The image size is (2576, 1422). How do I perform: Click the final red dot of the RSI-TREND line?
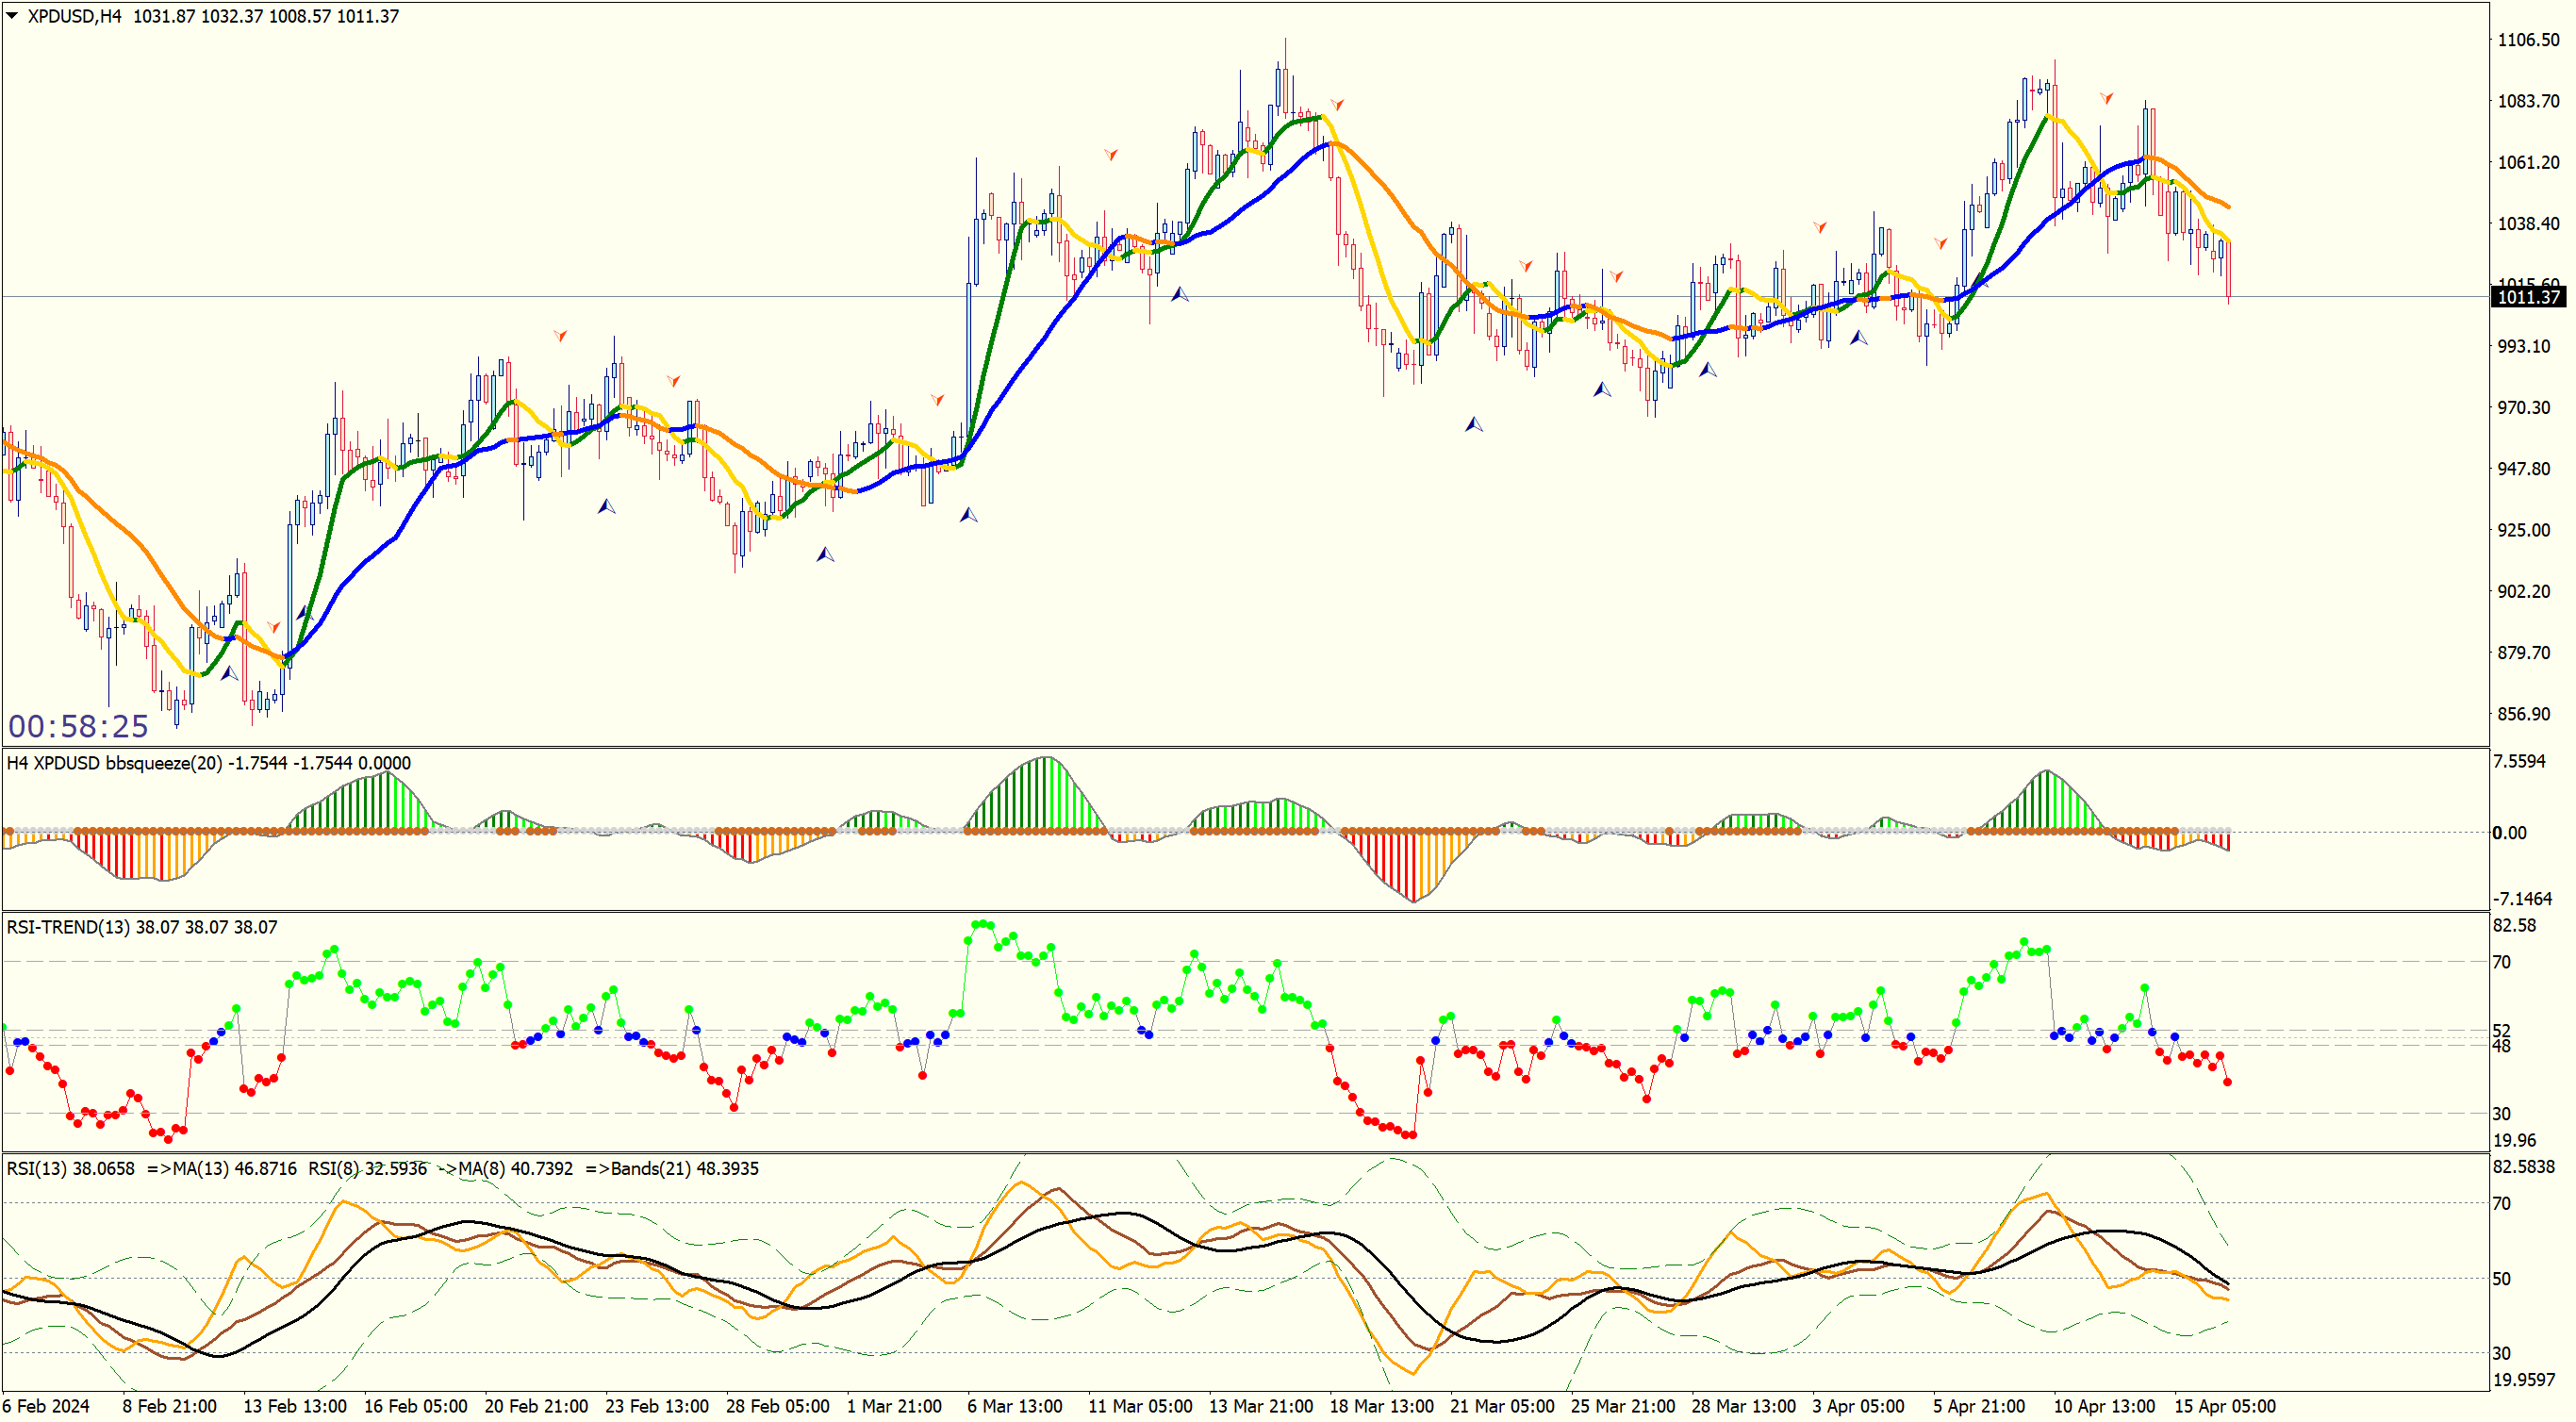(x=2228, y=1082)
